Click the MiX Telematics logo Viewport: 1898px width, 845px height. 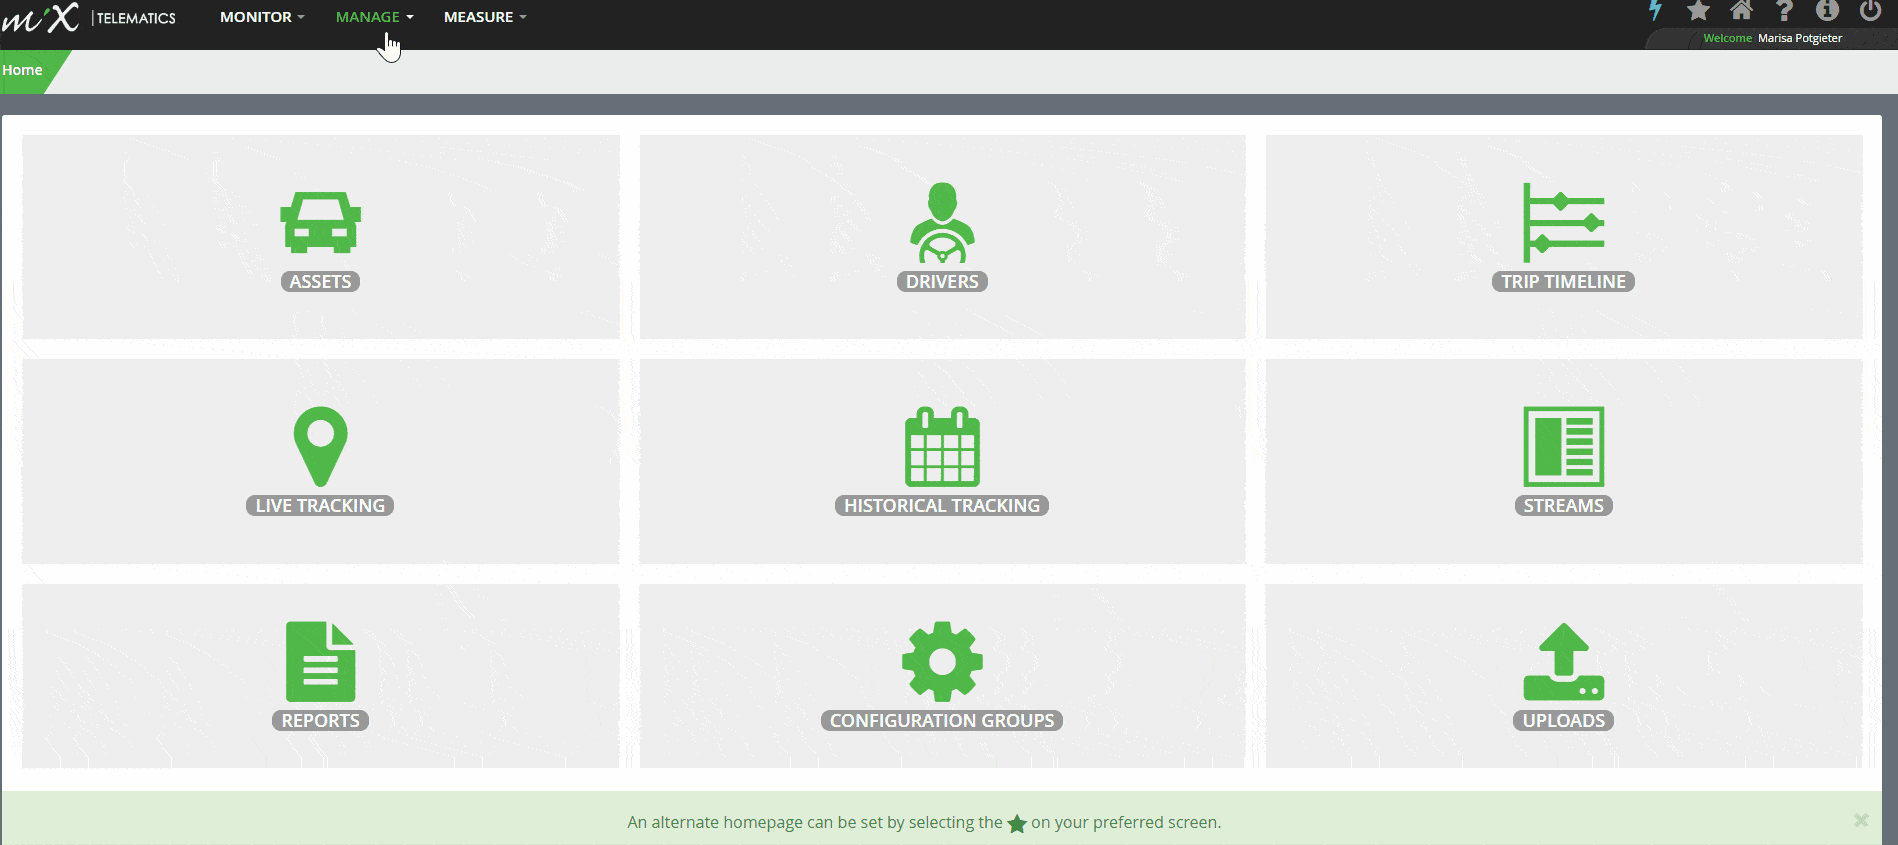[x=89, y=17]
